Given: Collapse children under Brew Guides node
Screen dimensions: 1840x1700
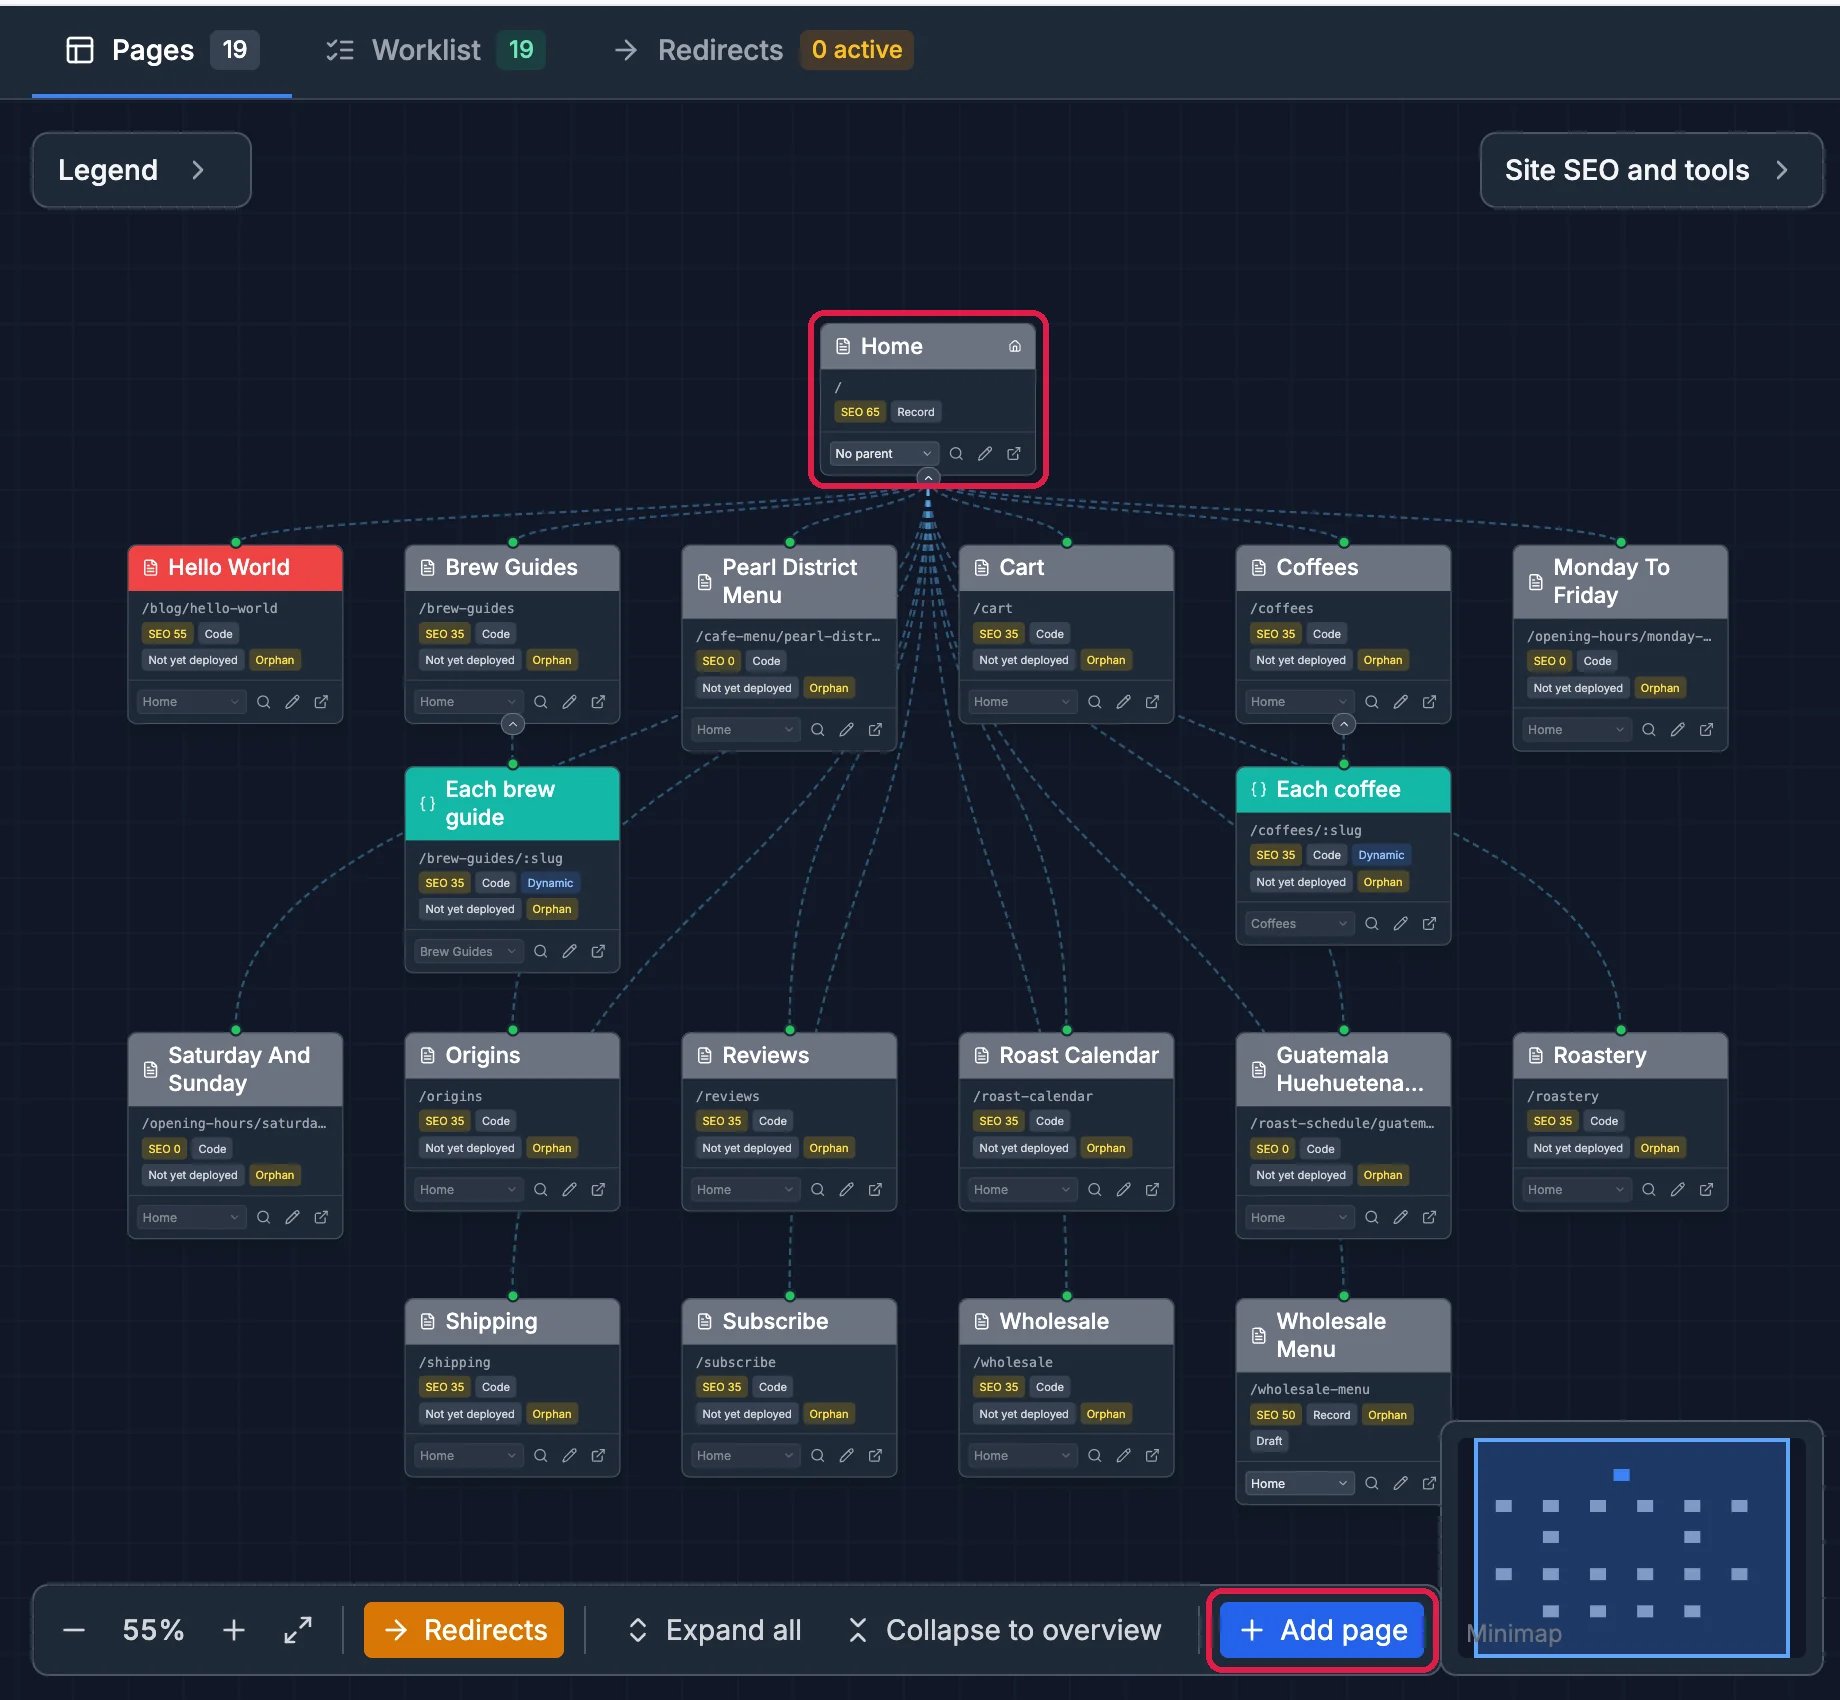Looking at the screenshot, I should click(x=513, y=724).
